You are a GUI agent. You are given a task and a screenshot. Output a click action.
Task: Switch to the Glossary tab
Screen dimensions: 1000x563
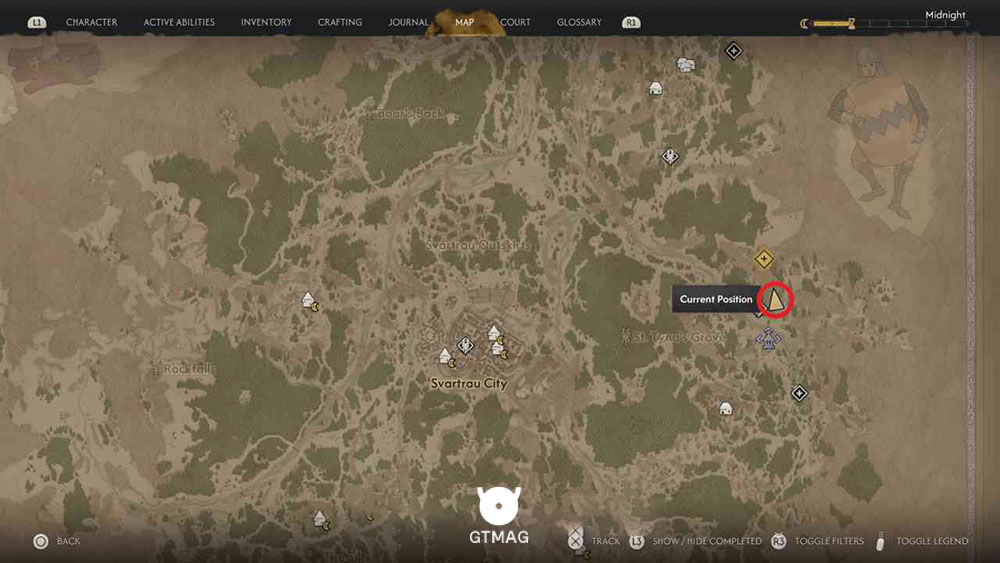coord(578,22)
